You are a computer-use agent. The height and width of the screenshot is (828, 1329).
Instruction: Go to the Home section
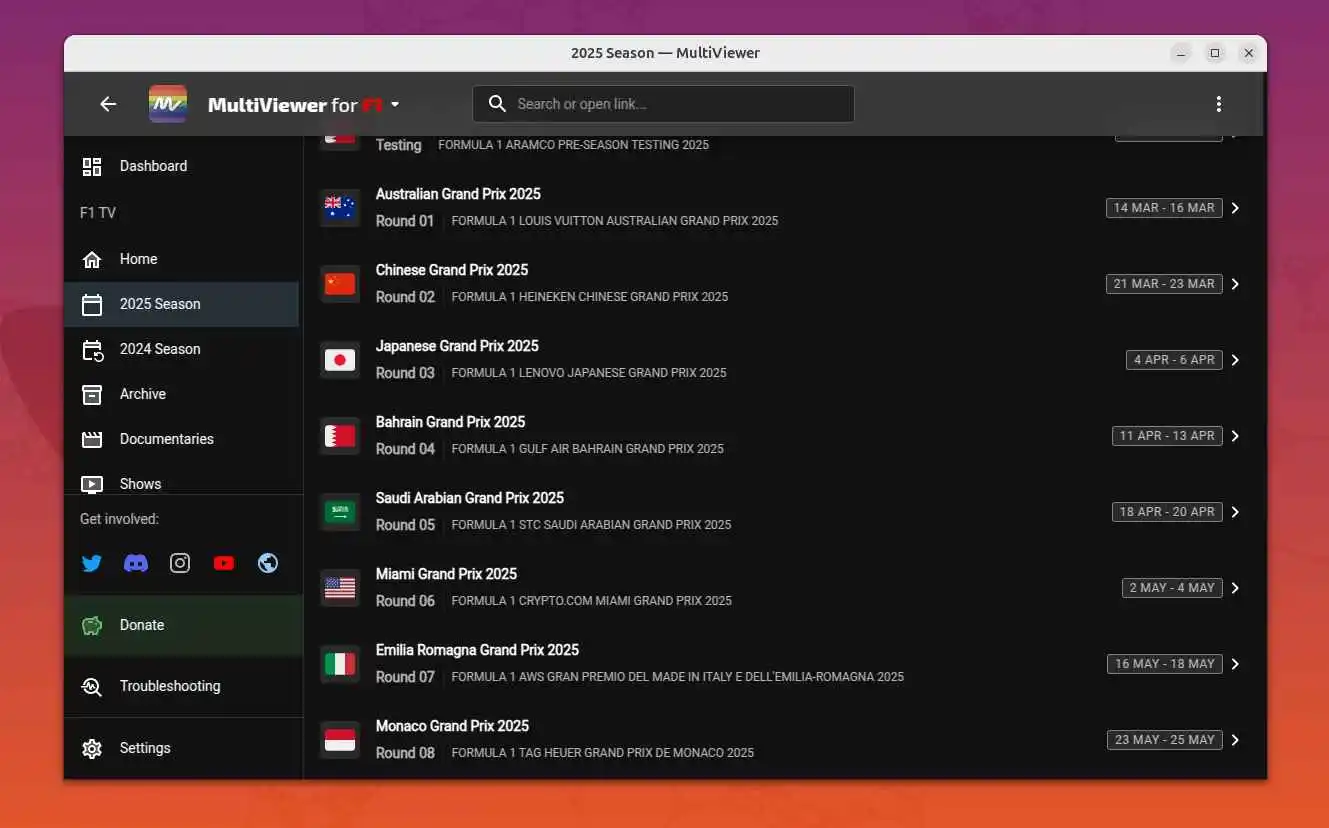(181, 259)
